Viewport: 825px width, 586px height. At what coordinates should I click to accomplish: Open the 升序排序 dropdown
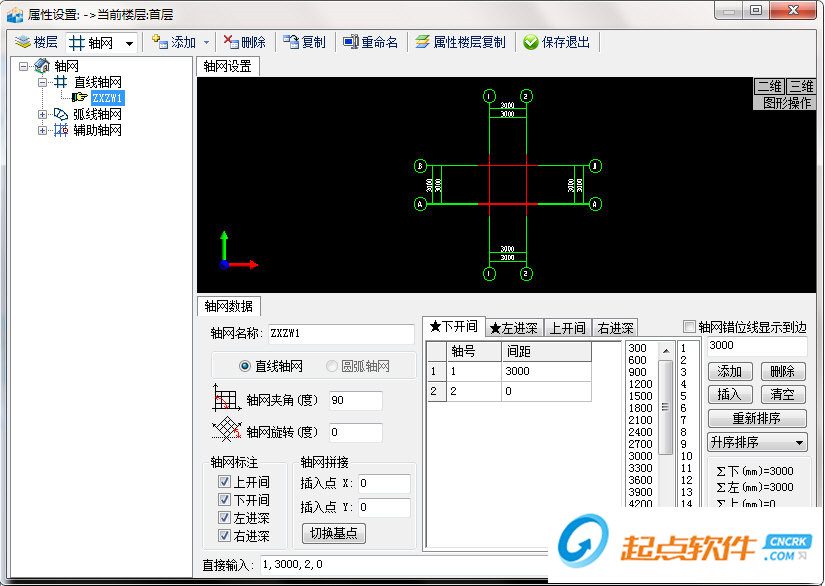click(x=757, y=442)
